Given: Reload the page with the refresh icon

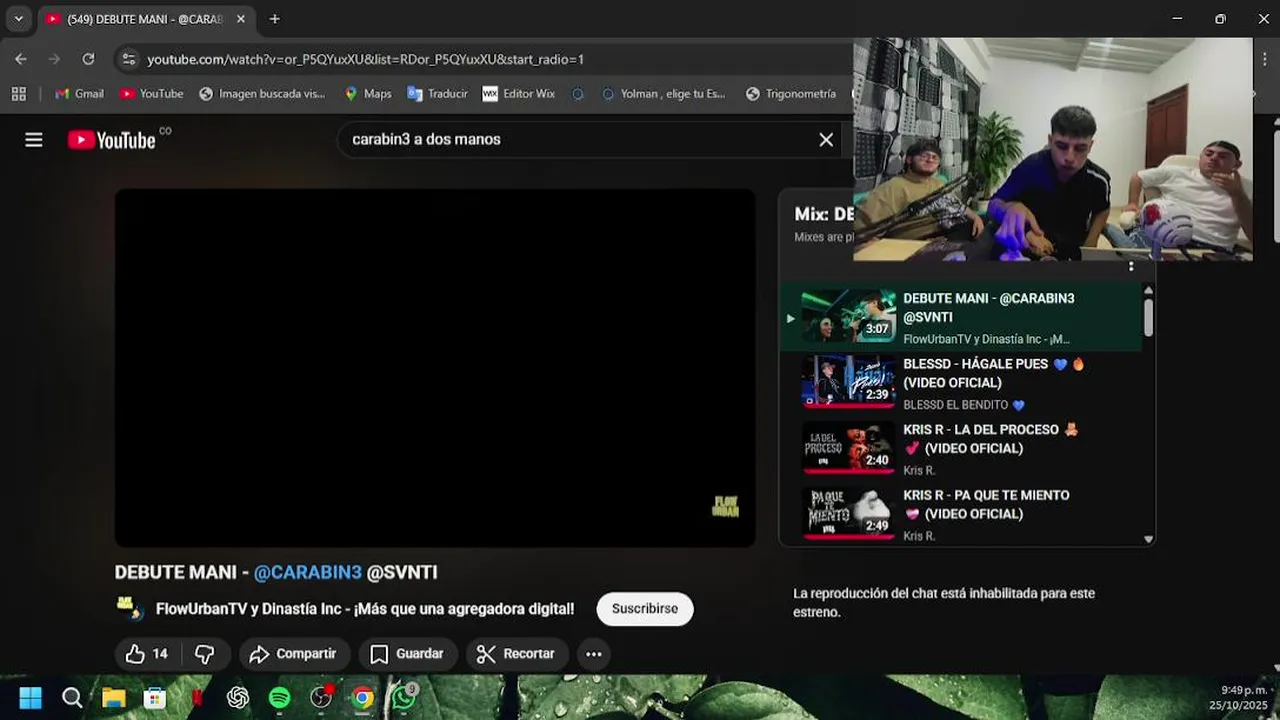Looking at the screenshot, I should pyautogui.click(x=88, y=59).
